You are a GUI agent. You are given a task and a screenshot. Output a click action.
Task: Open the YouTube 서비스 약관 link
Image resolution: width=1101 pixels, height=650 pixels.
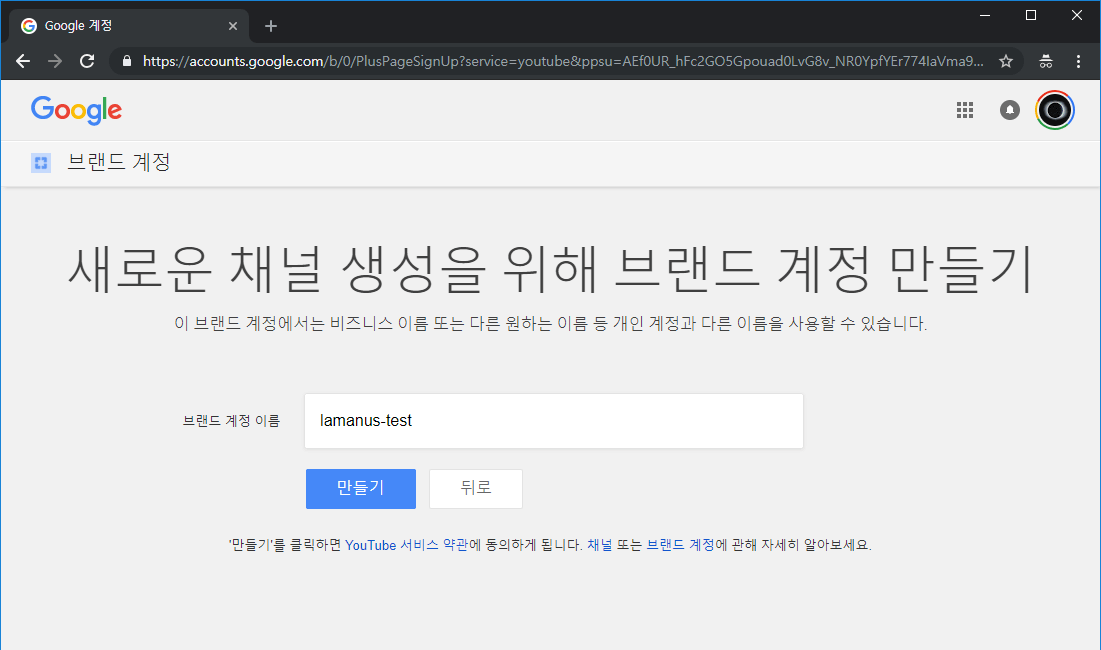click(x=408, y=546)
